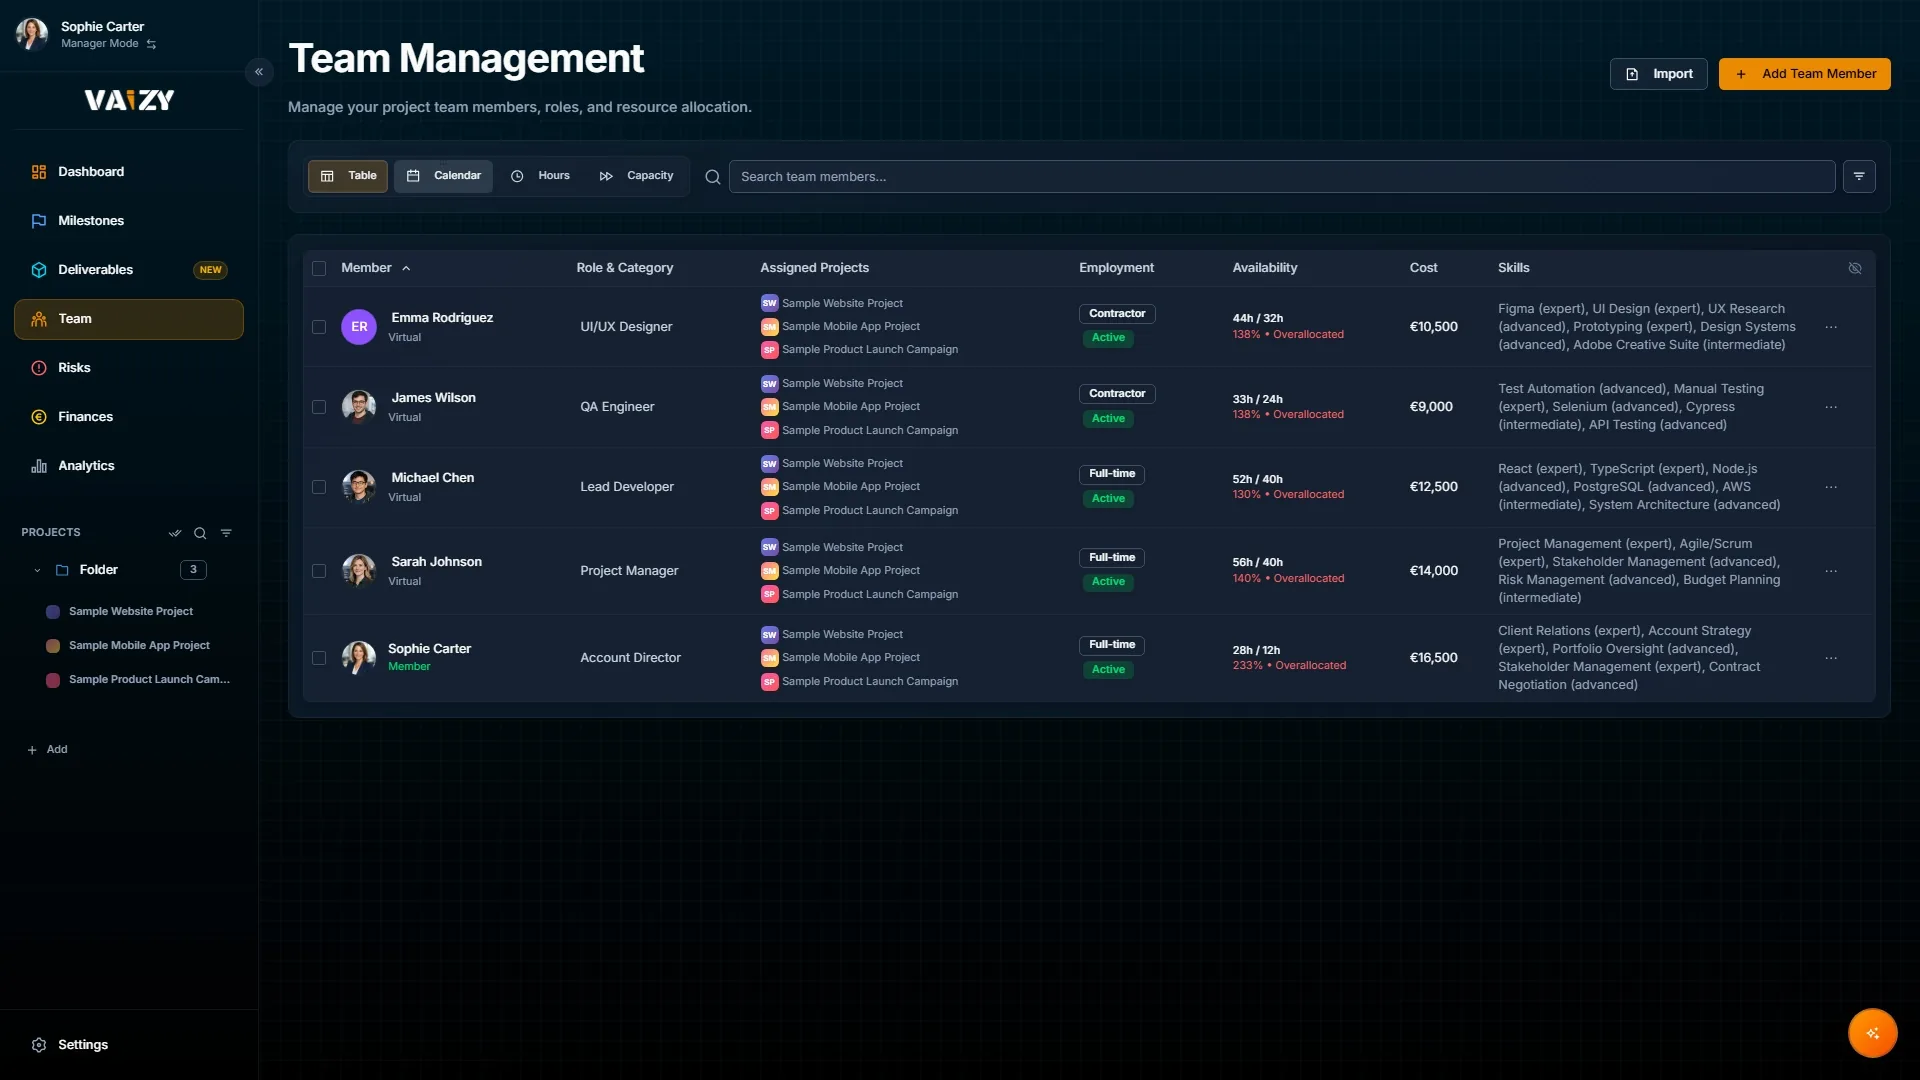Image resolution: width=1920 pixels, height=1080 pixels.
Task: Click Emma Rodriguez's ER avatar
Action: click(x=359, y=327)
